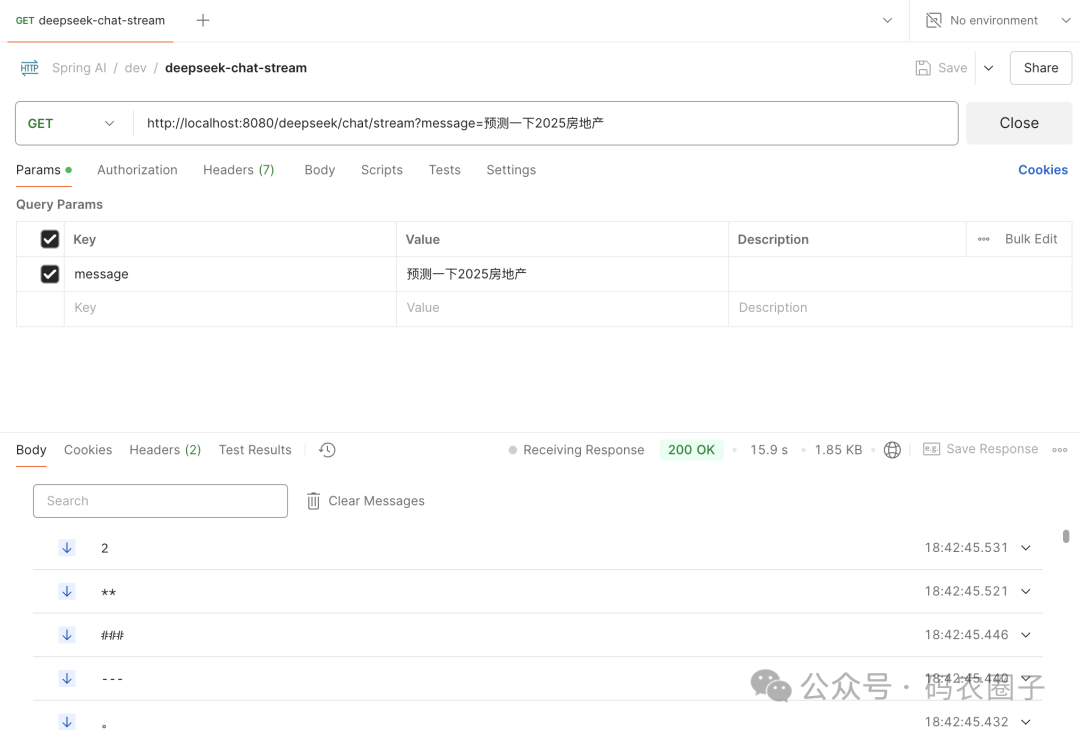The image size is (1080, 730).
Task: Open response Headers (2) tab
Action: click(x=165, y=450)
